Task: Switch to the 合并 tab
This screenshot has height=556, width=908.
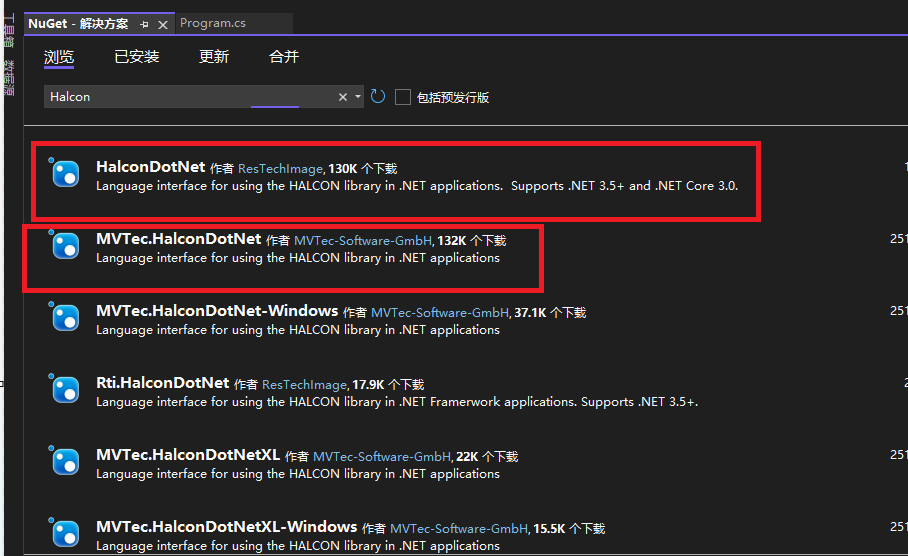Action: coord(284,57)
